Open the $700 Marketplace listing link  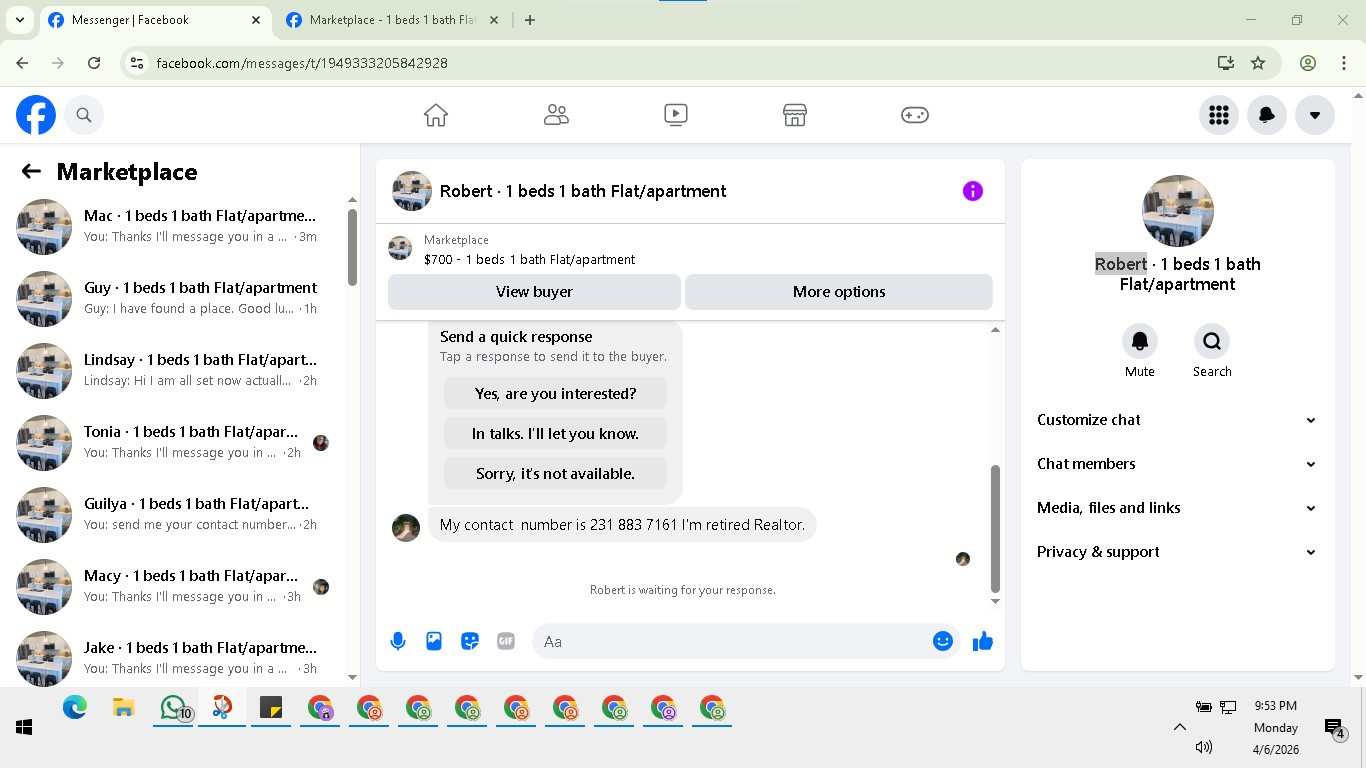(529, 260)
